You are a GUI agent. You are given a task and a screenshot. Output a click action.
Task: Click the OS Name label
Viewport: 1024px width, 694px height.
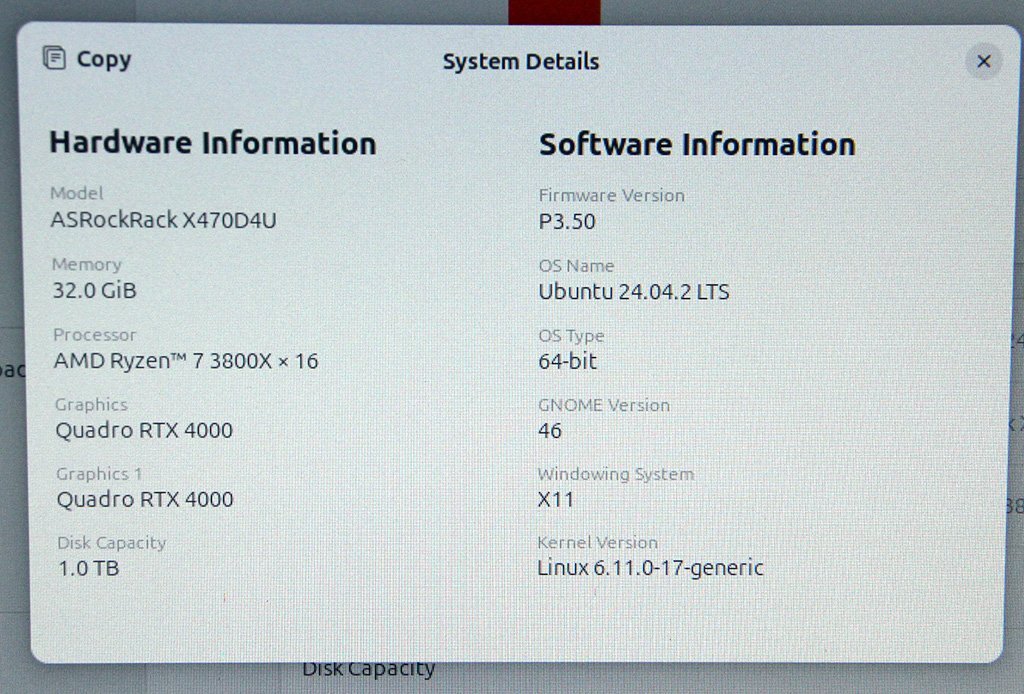[576, 266]
